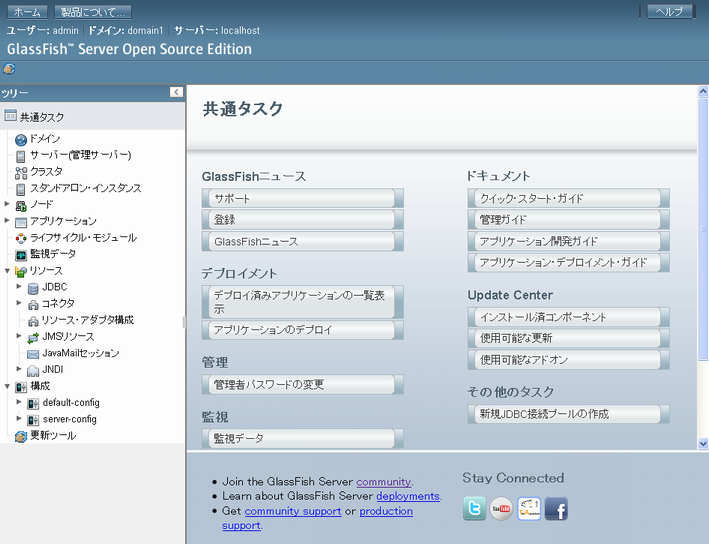Expand the JNDI tree node

[19, 369]
